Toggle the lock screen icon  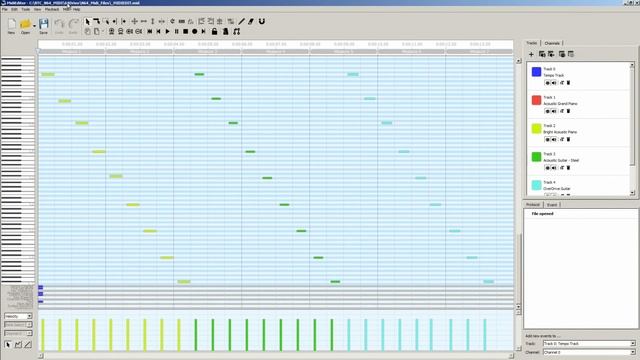214,31
